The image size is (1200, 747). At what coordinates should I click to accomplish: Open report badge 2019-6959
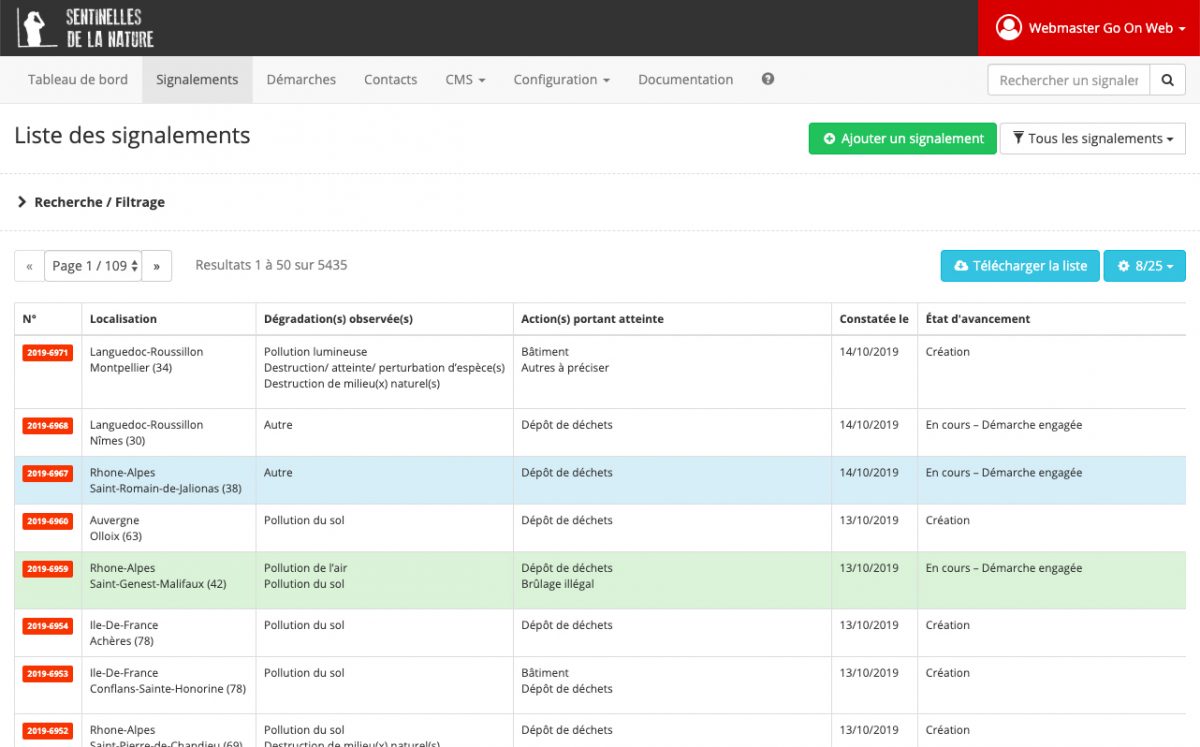[x=47, y=569]
